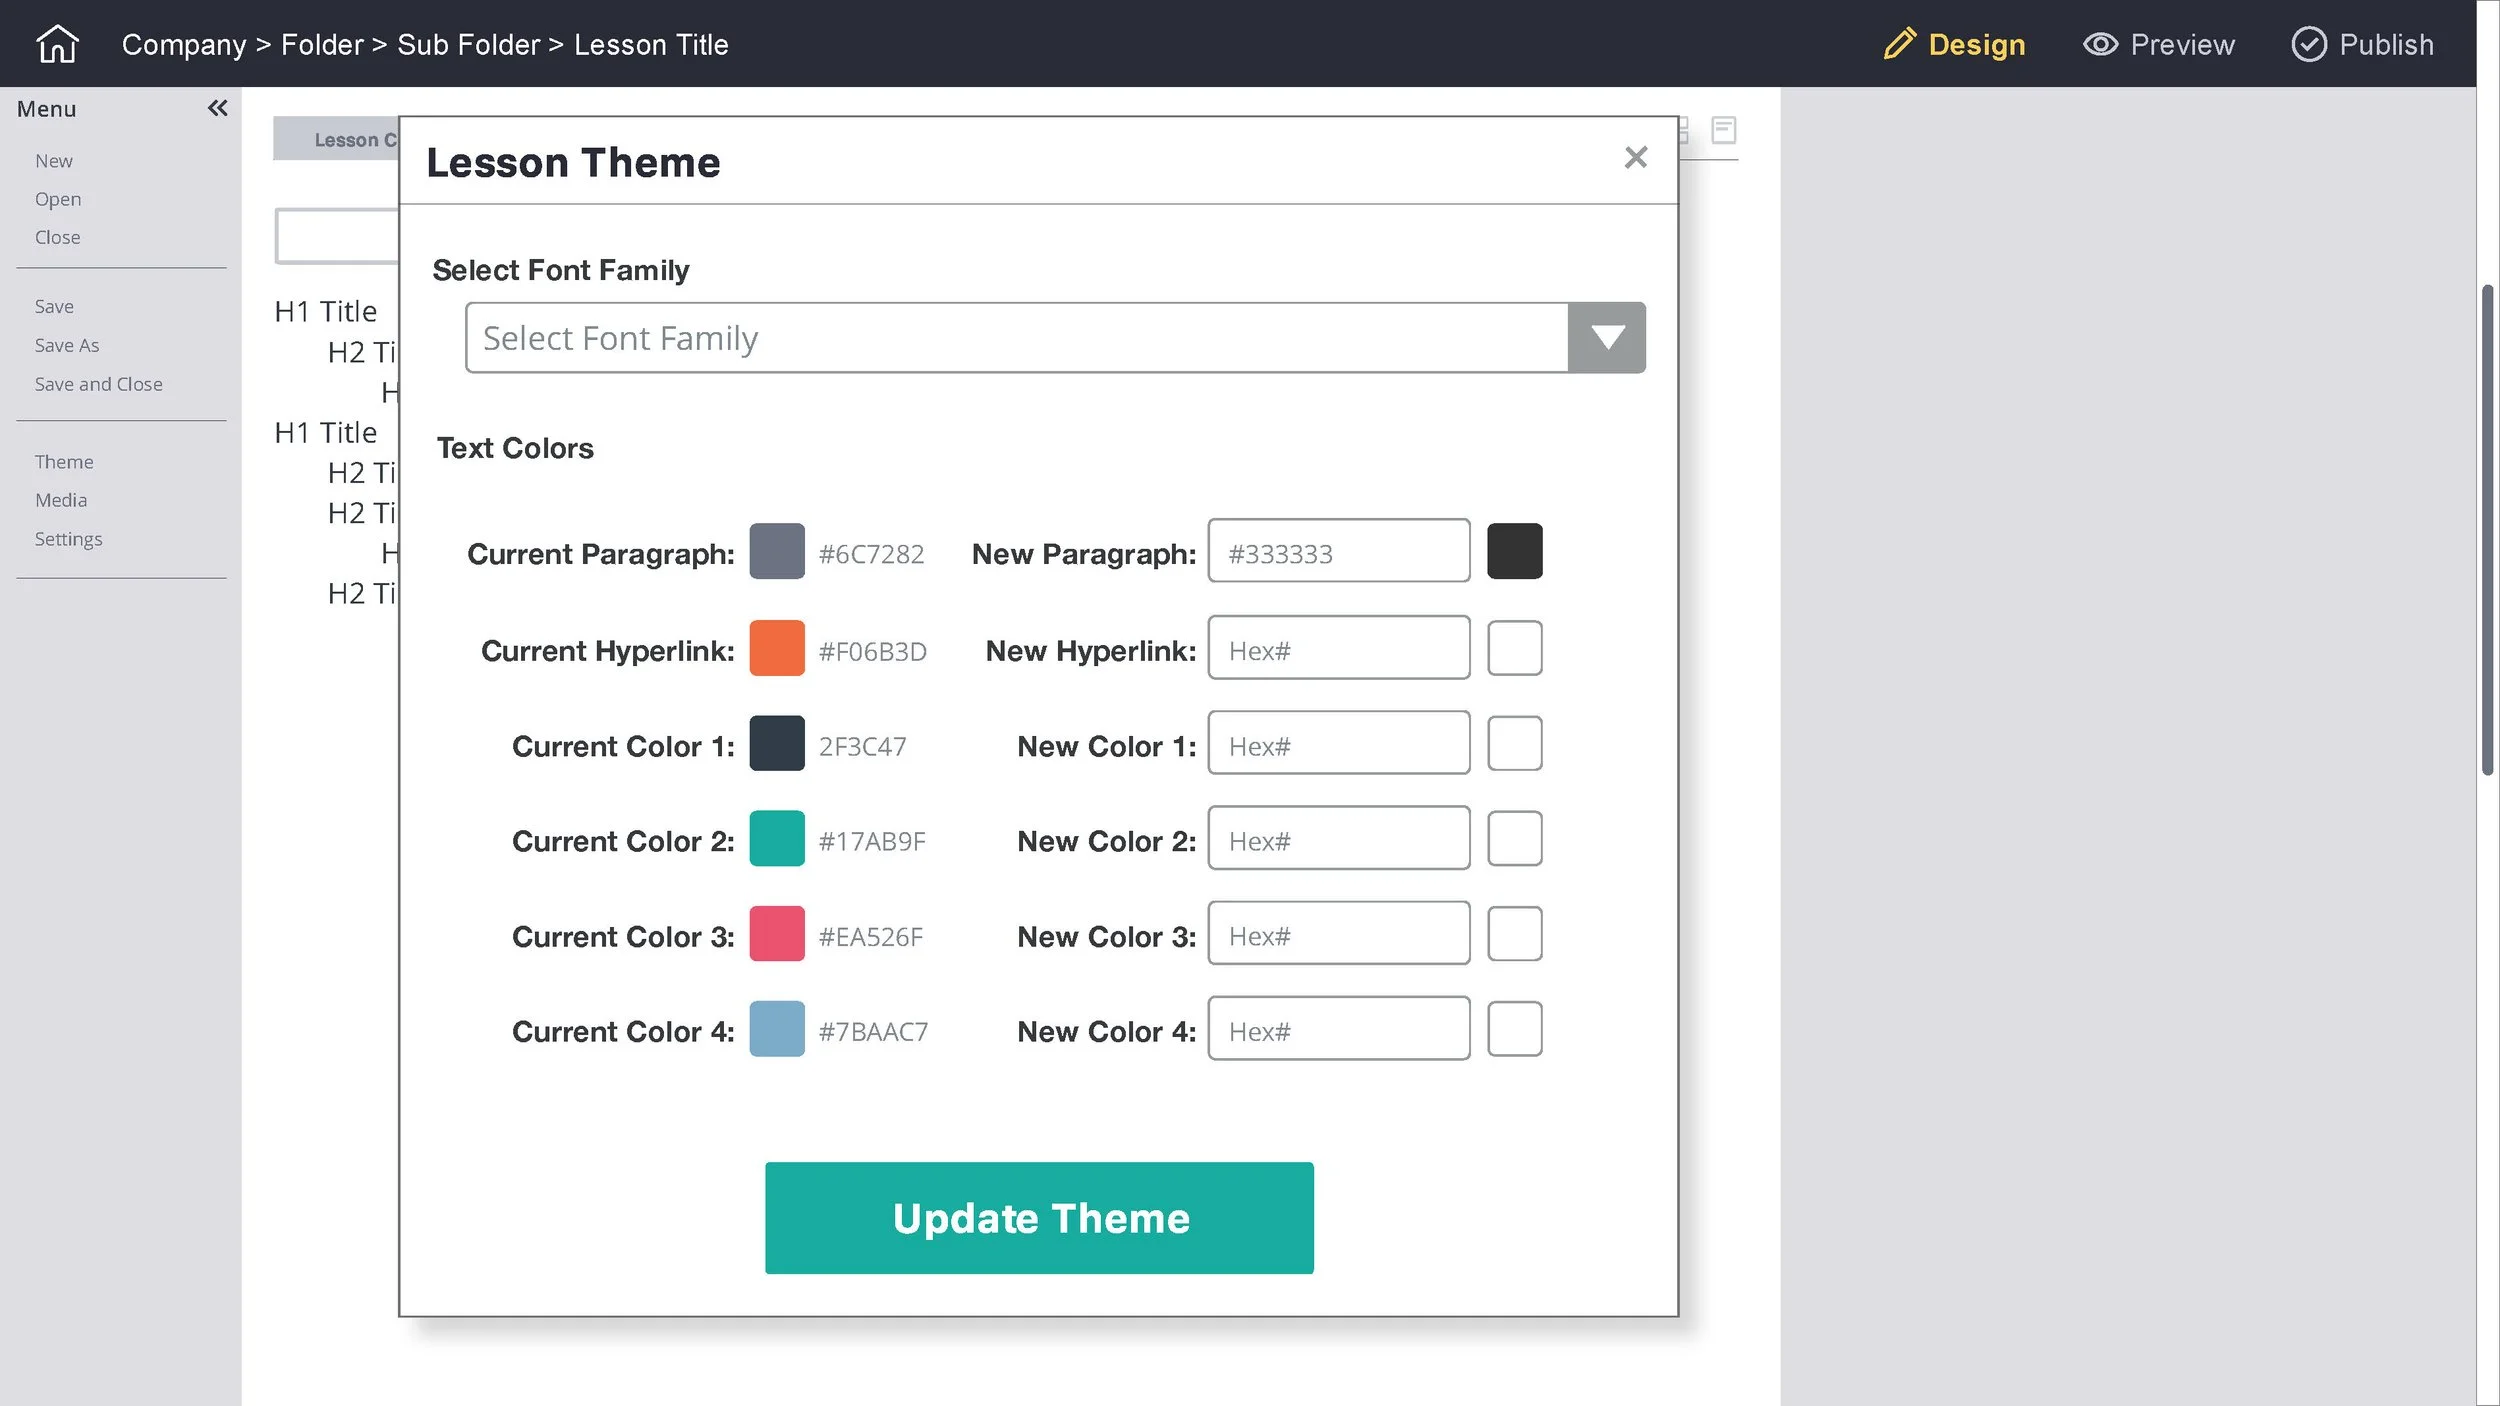This screenshot has width=2500, height=1406.
Task: Click the New Color 2 hex input field
Action: tap(1338, 839)
